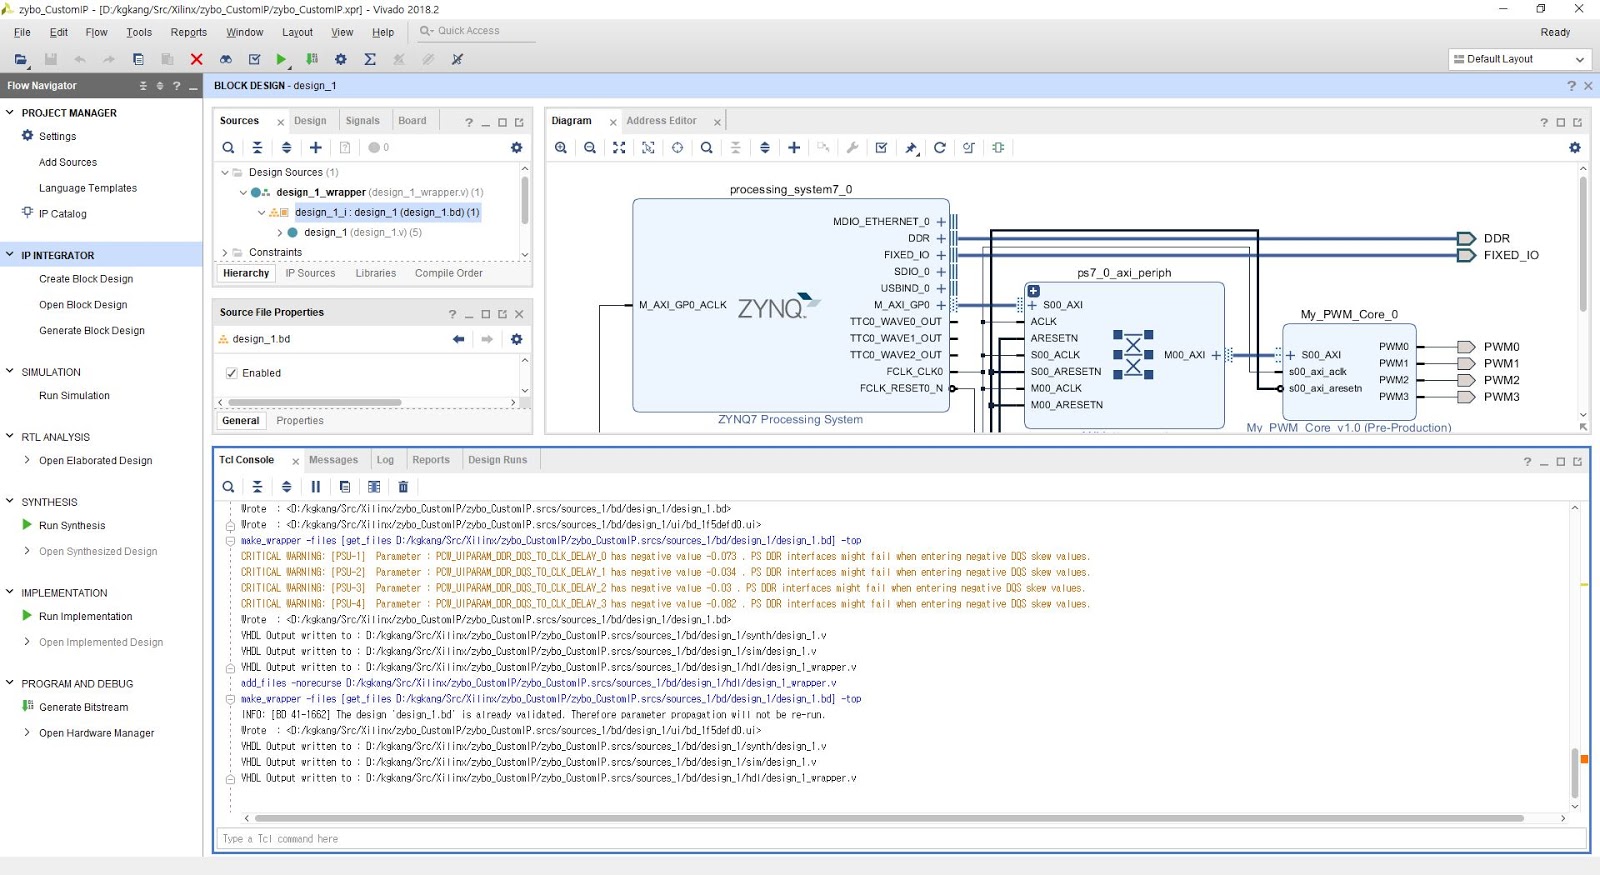The height and width of the screenshot is (875, 1600).
Task: Copy icon in Tcl Console toolbar
Action: pyautogui.click(x=345, y=487)
